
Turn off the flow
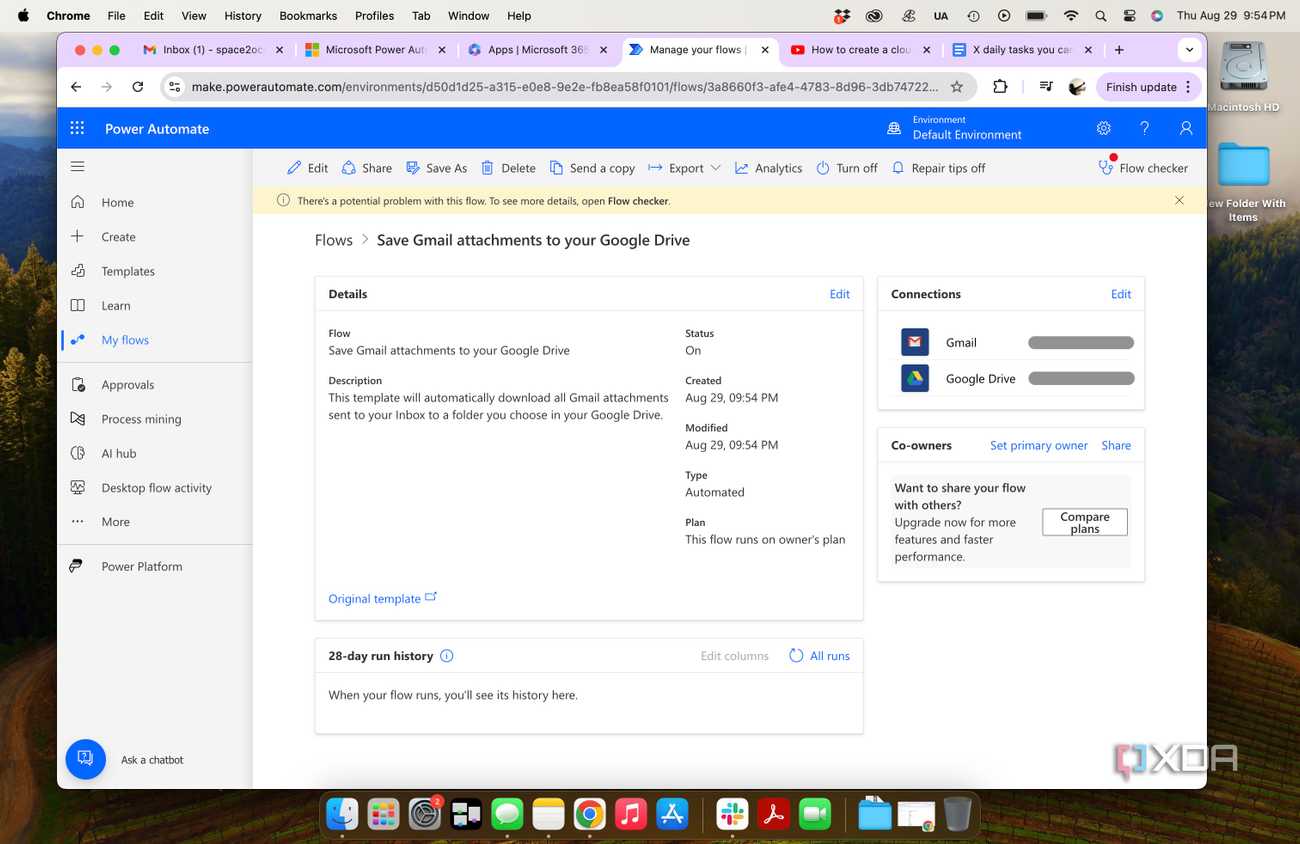(x=847, y=168)
